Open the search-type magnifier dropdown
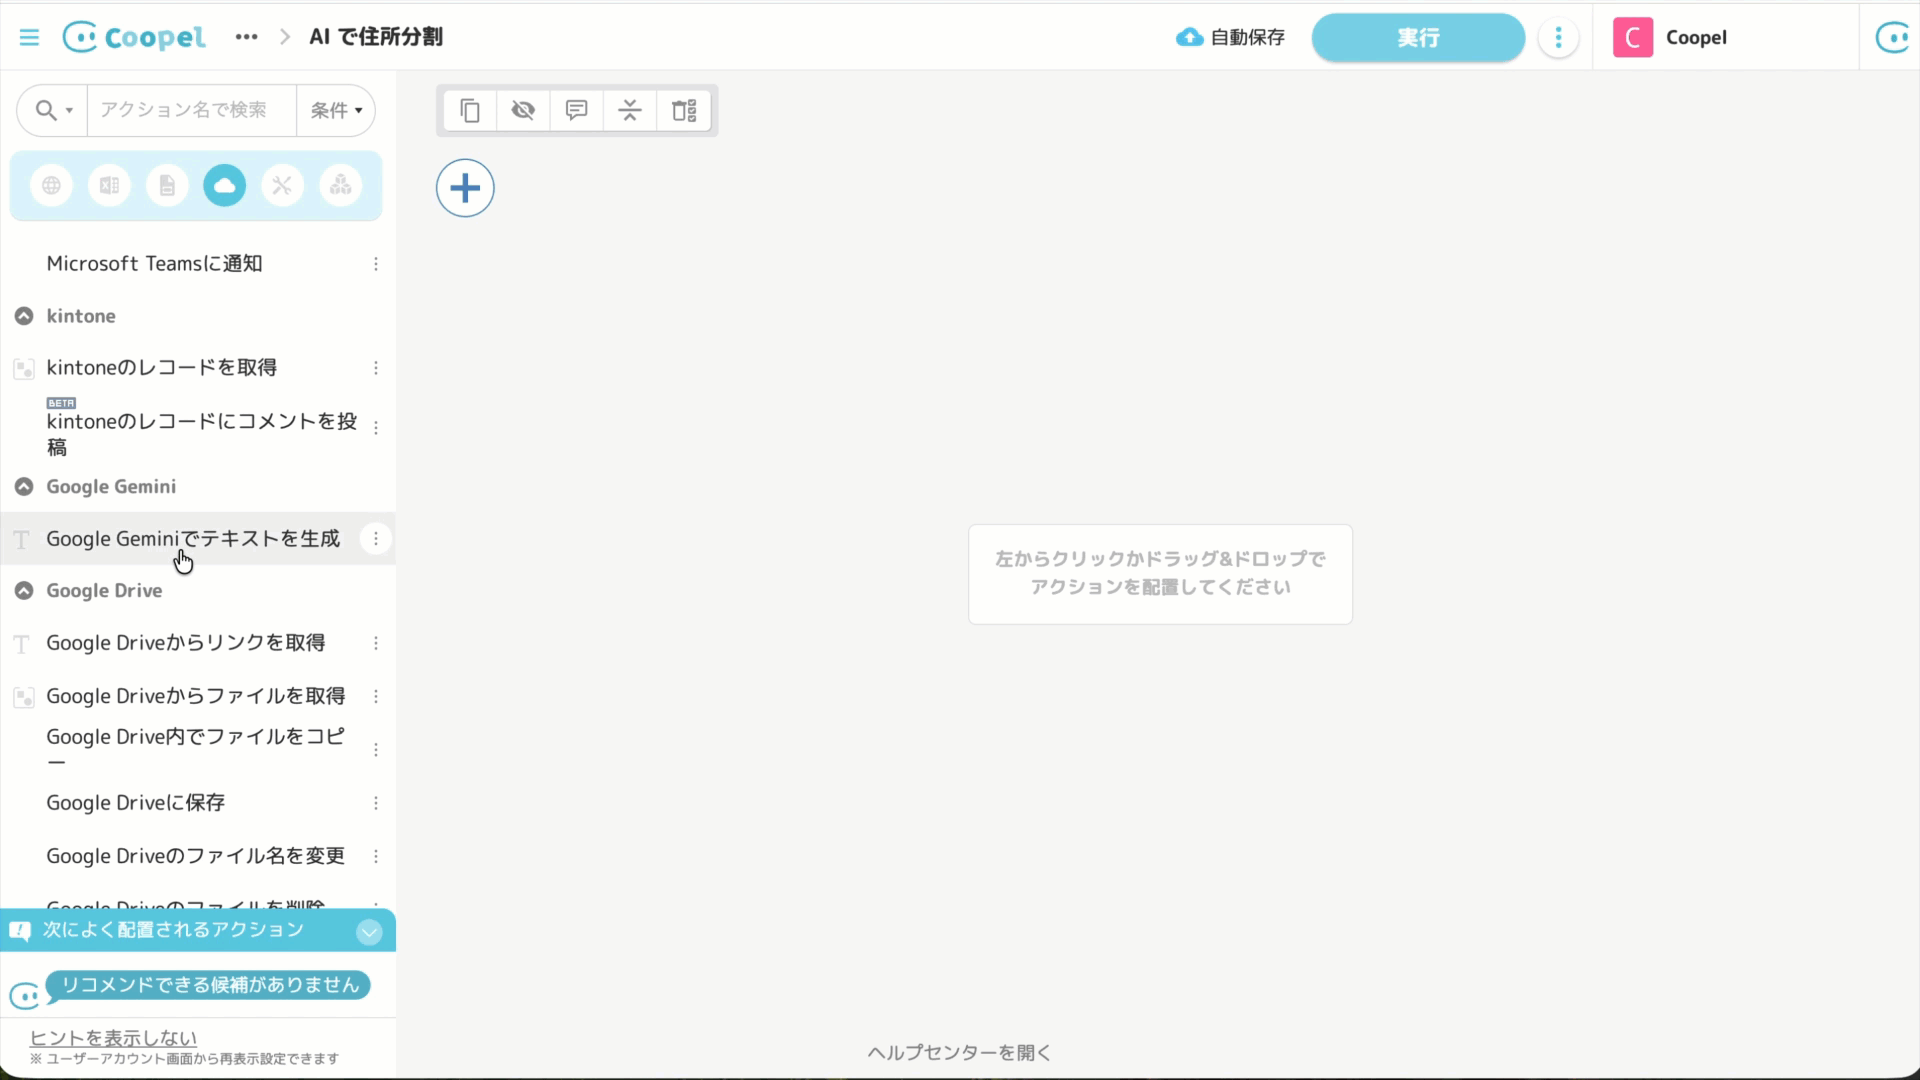Image resolution: width=1920 pixels, height=1080 pixels. tap(53, 110)
